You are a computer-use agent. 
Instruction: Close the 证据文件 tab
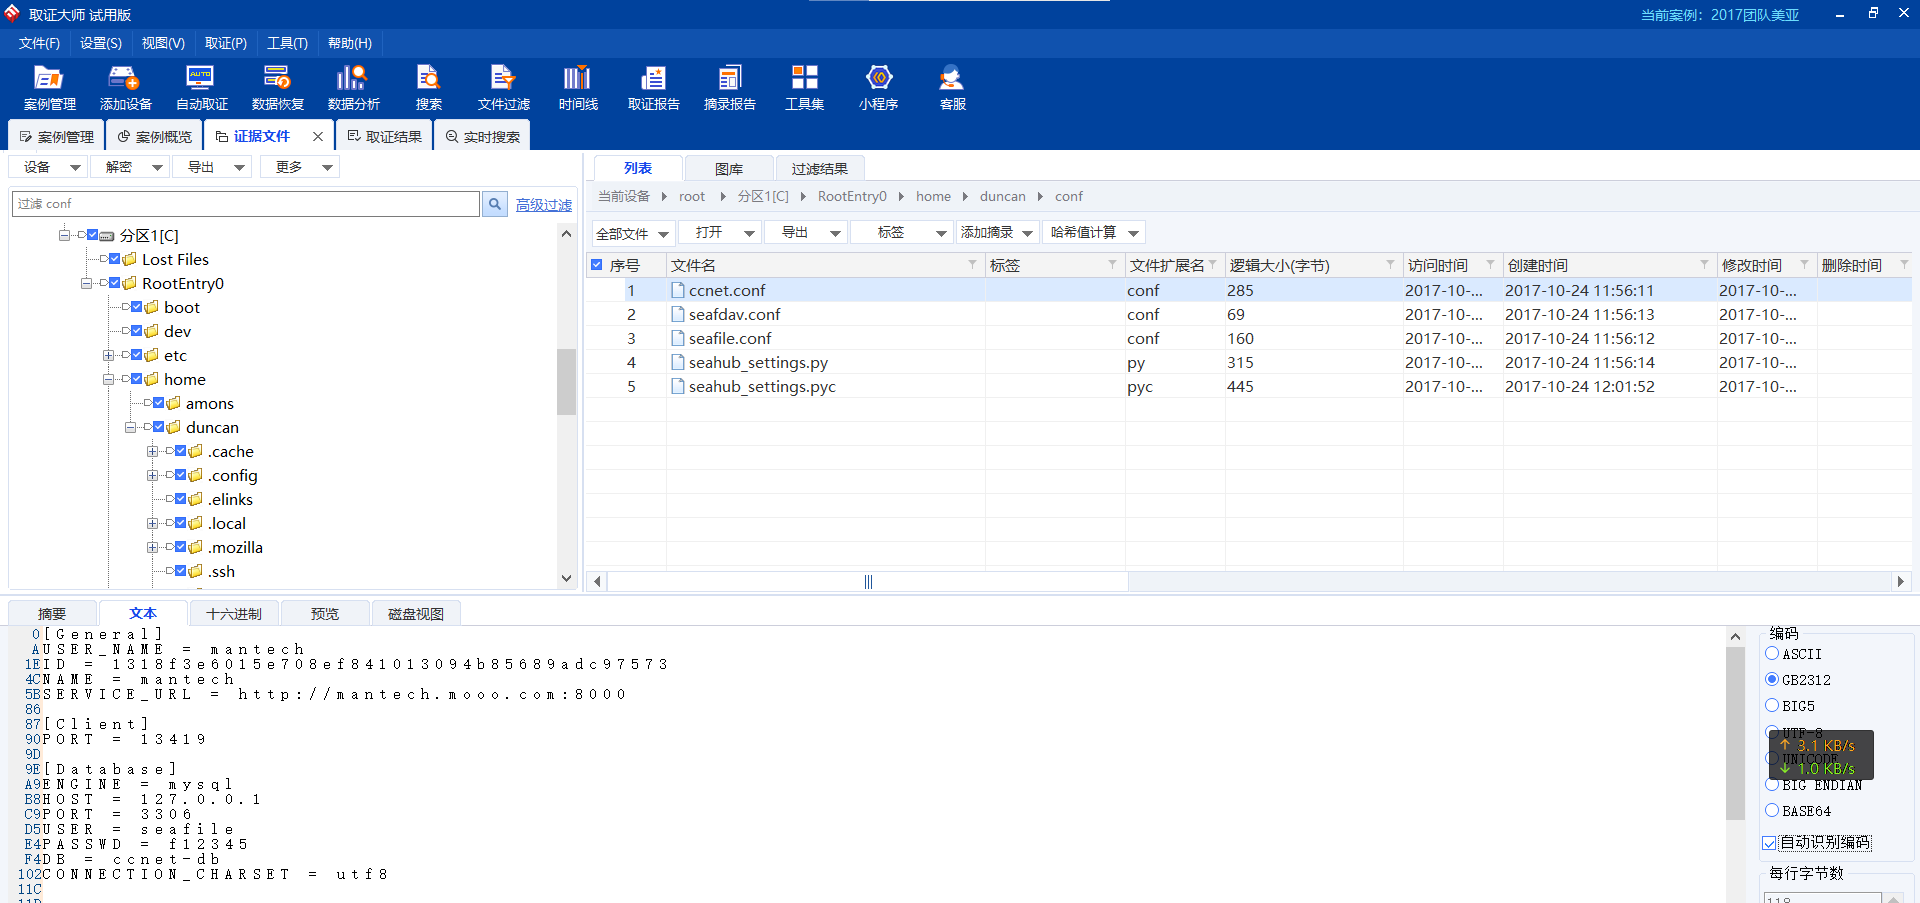318,136
